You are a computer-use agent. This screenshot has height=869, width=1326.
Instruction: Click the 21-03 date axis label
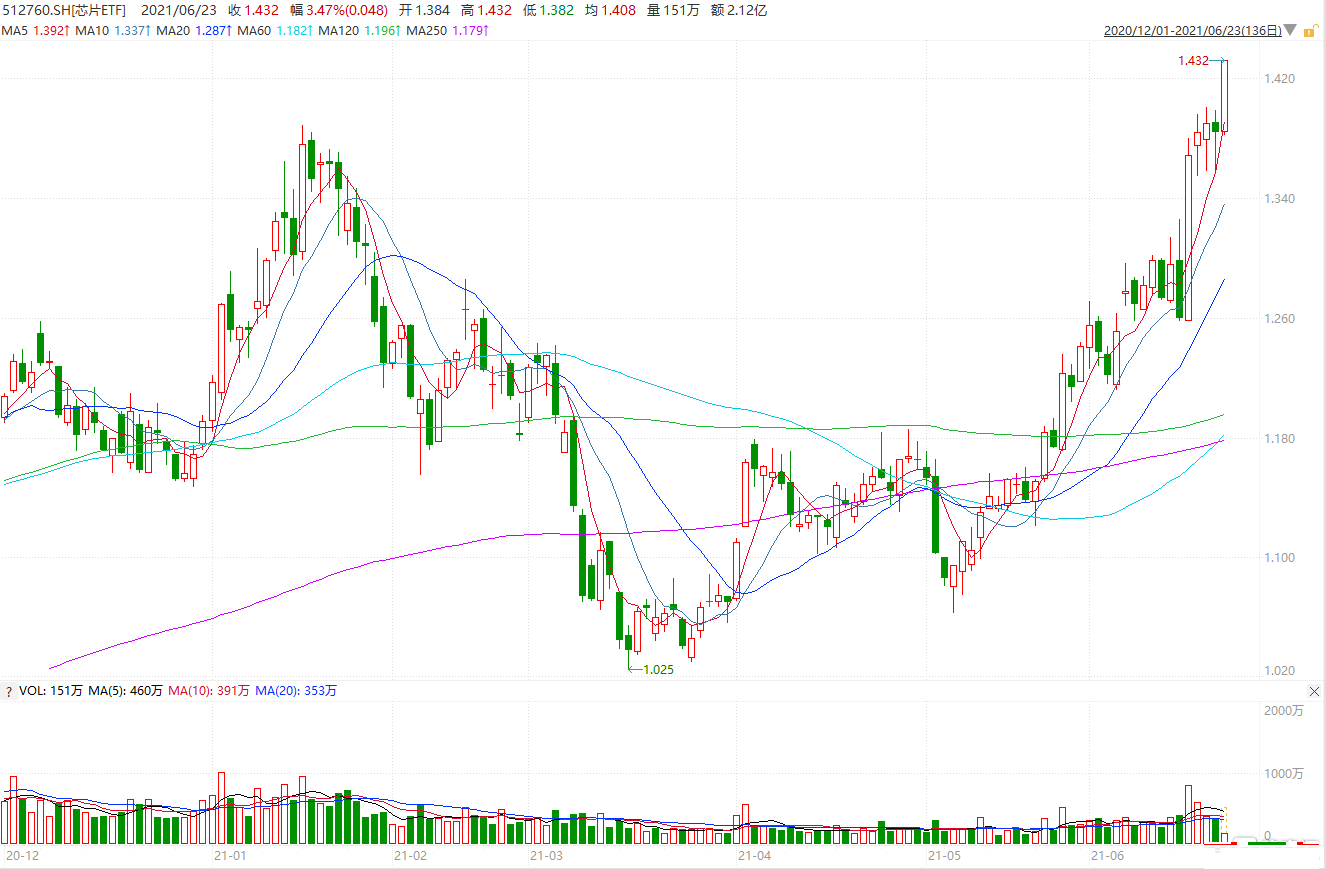pyautogui.click(x=547, y=856)
